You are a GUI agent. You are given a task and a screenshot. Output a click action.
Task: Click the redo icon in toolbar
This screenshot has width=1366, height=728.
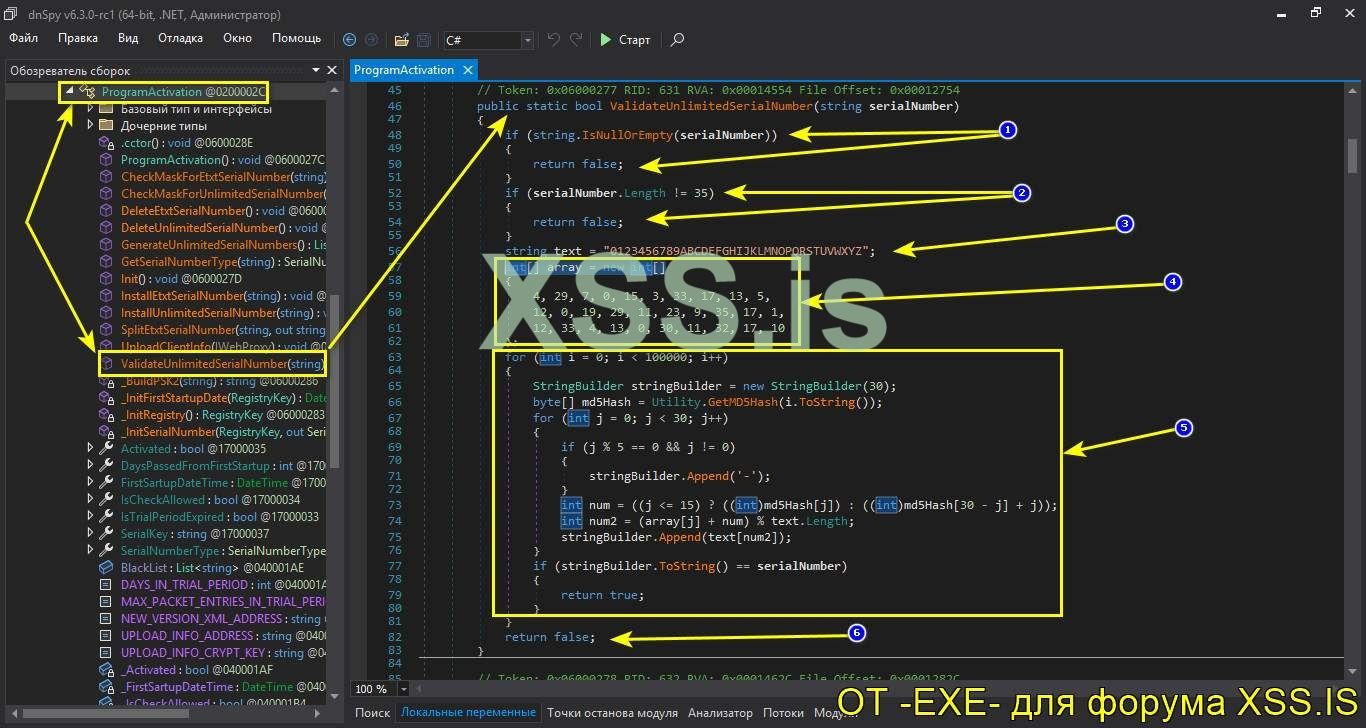576,40
